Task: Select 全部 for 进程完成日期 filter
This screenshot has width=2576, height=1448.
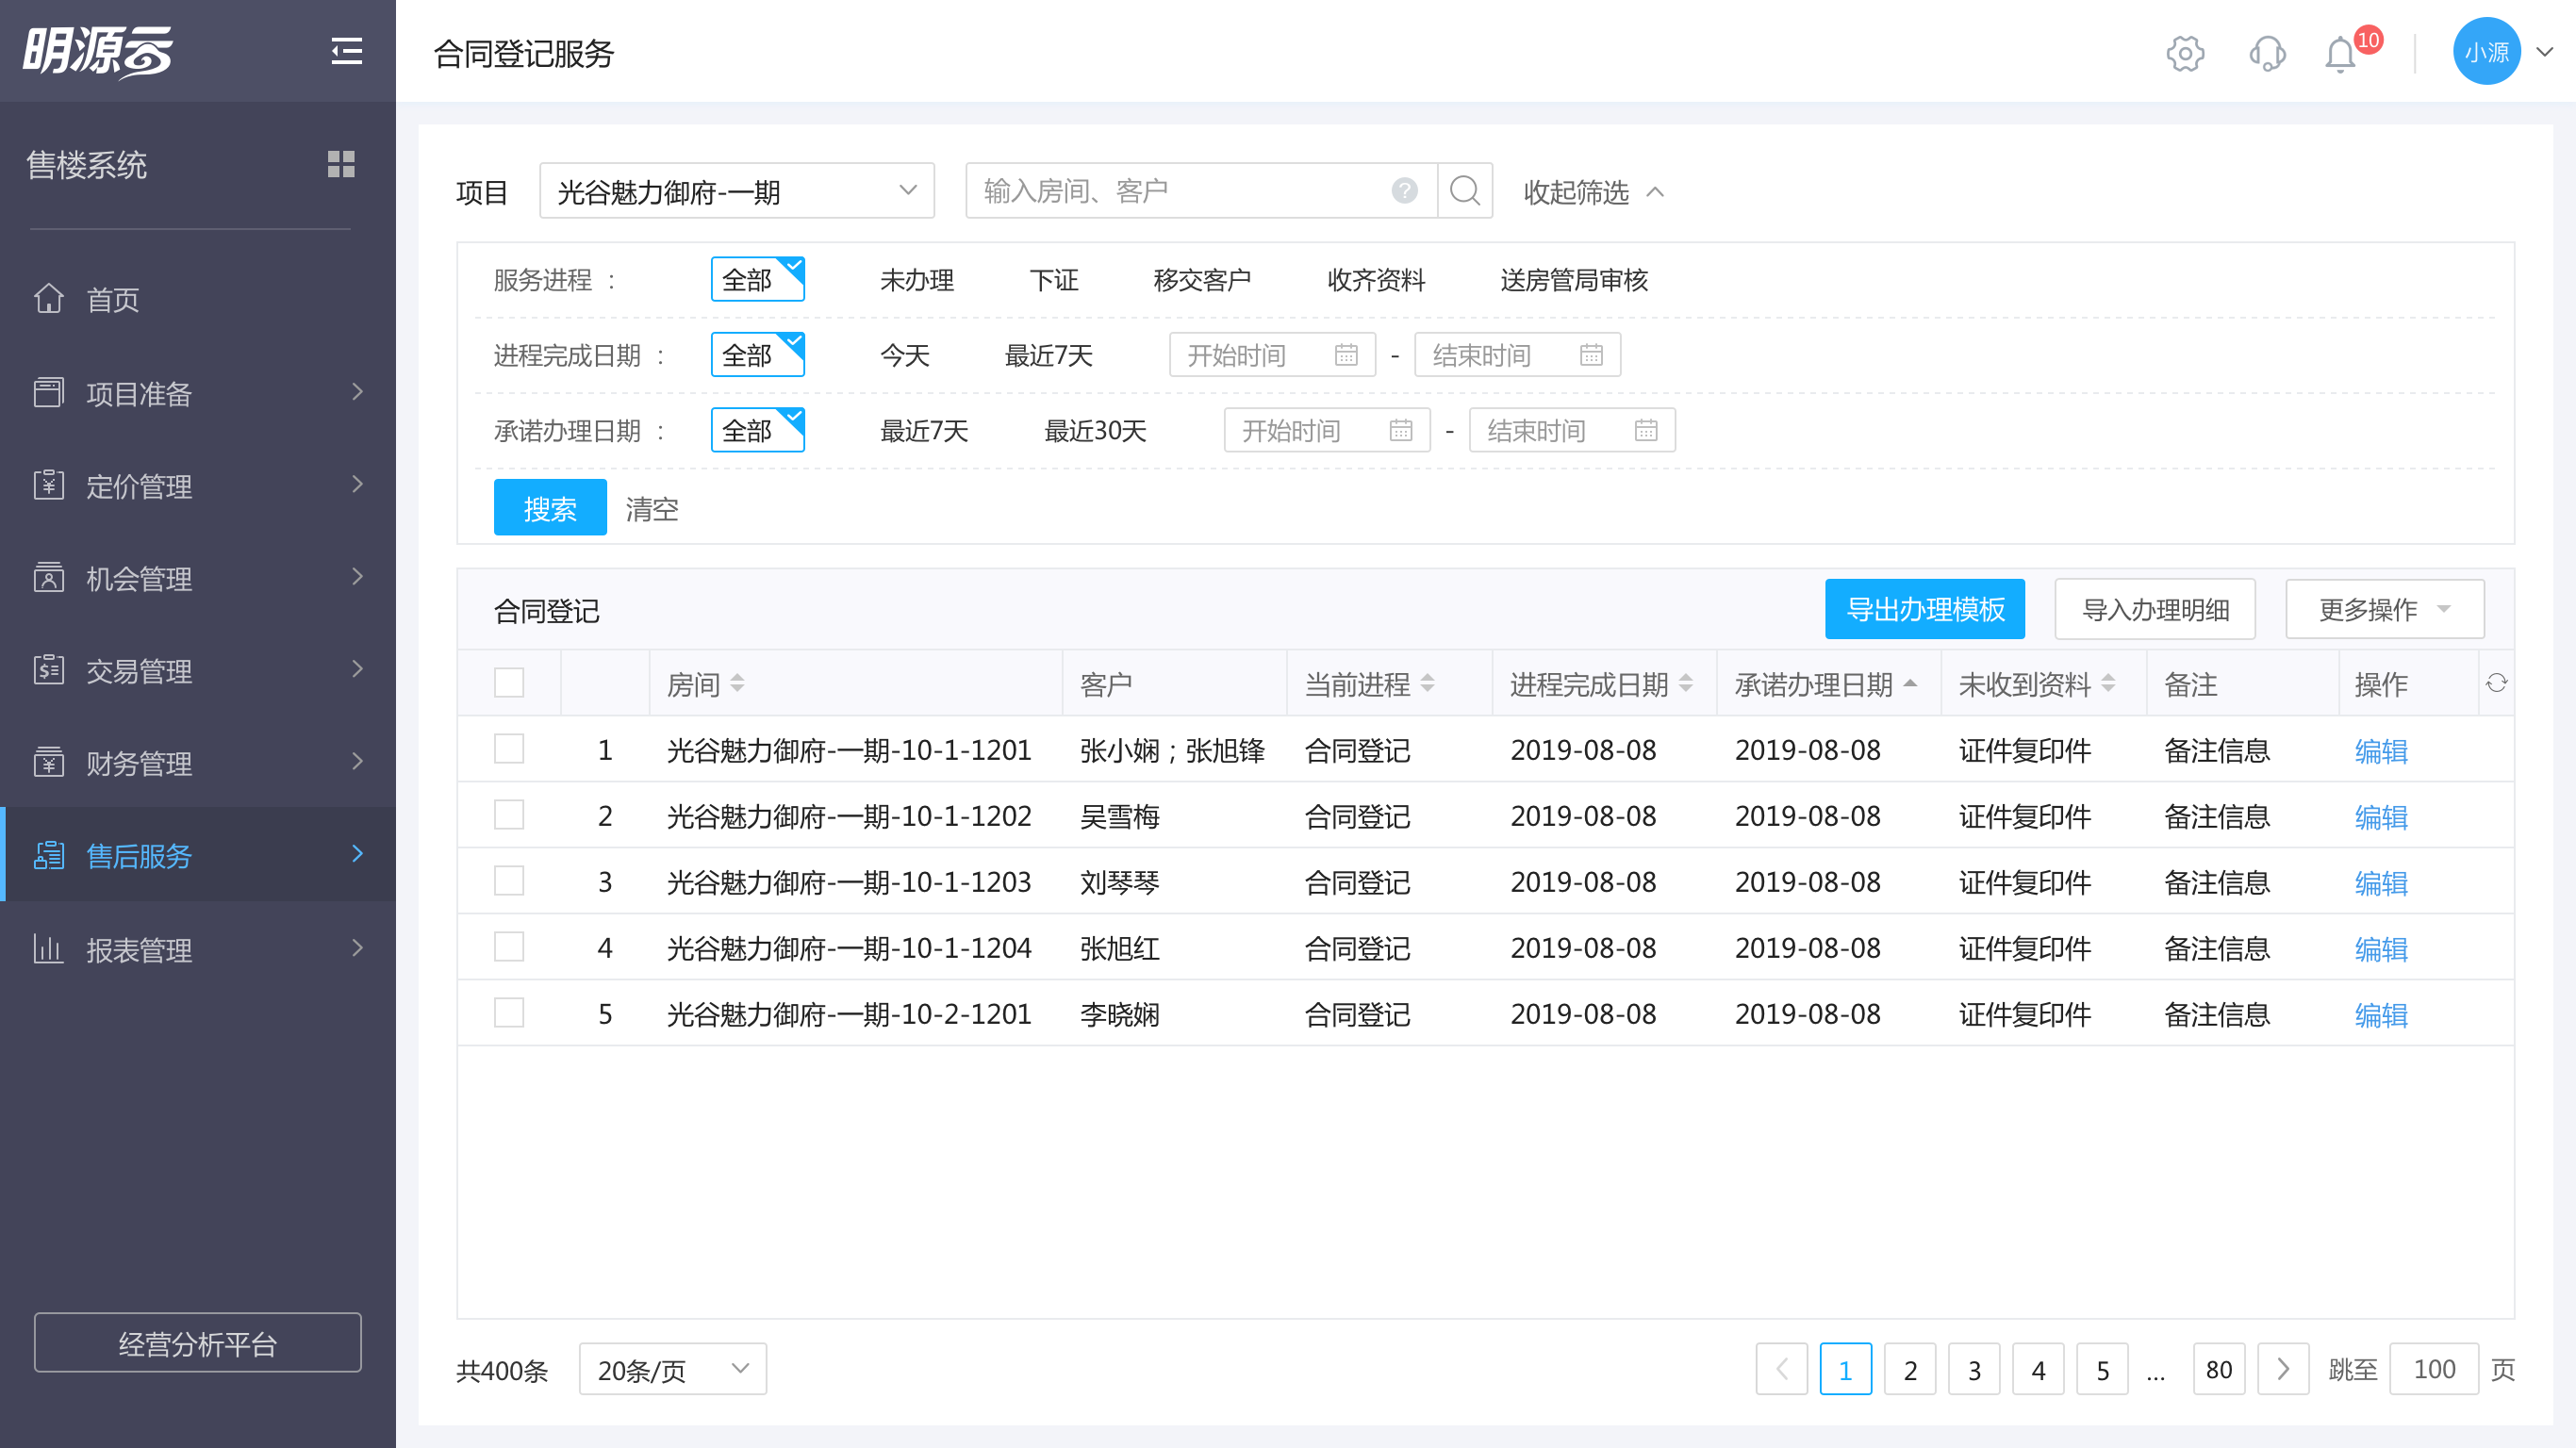Action: [757, 354]
